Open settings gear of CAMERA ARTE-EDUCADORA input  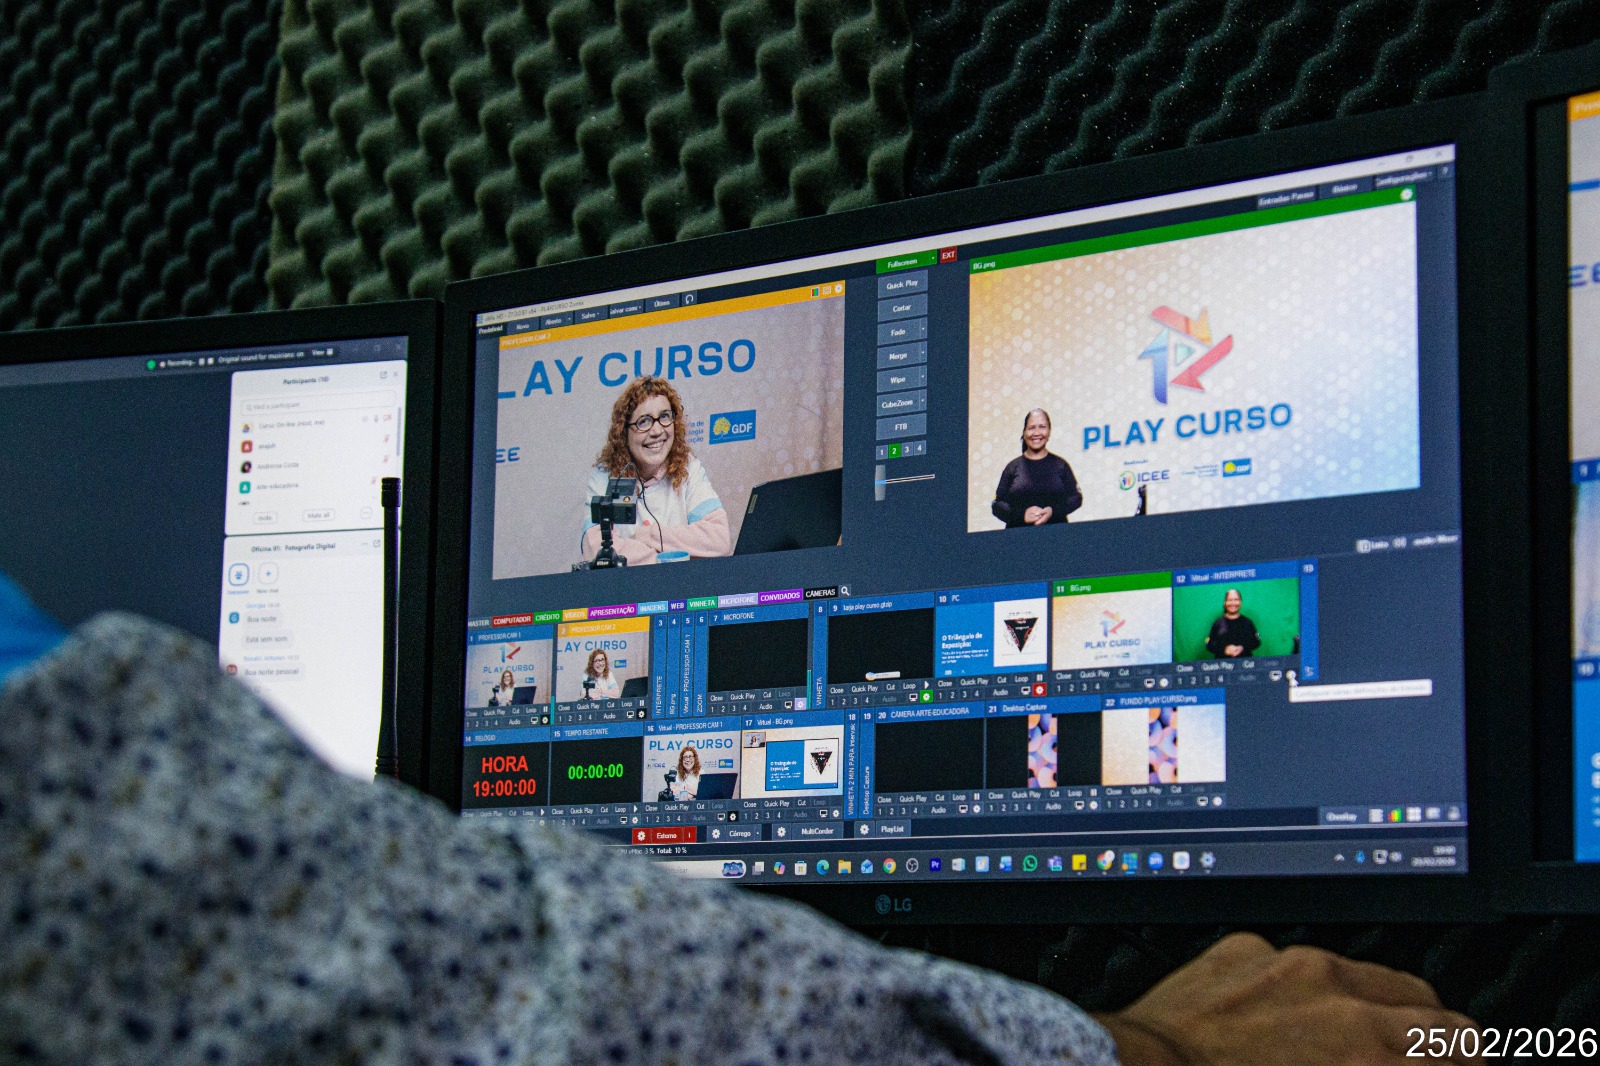point(977,808)
